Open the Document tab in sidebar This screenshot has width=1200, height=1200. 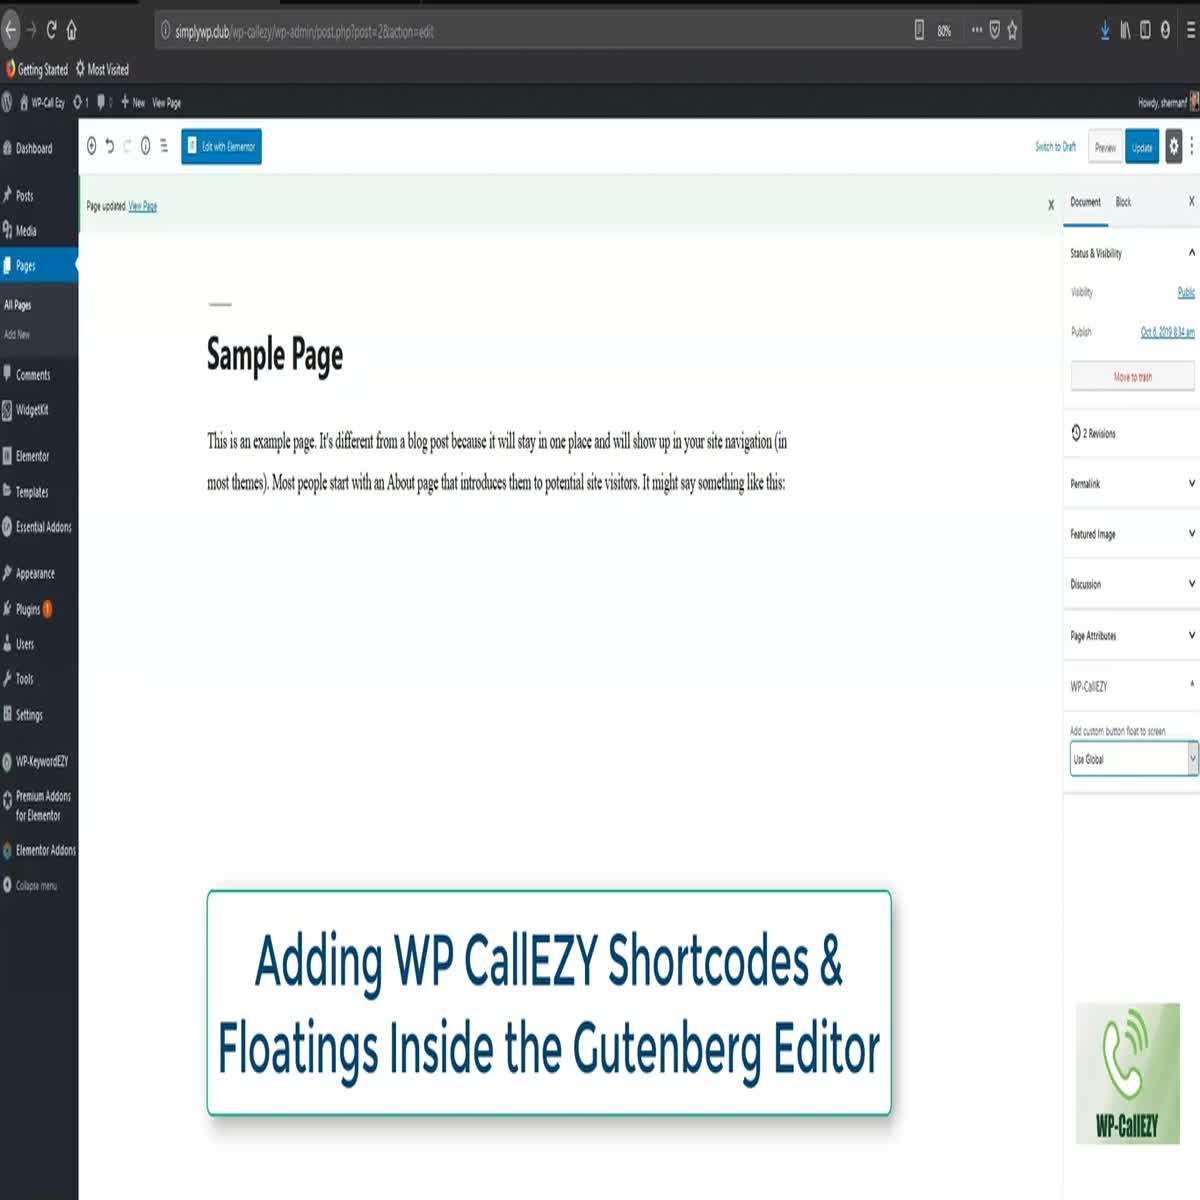click(1084, 202)
